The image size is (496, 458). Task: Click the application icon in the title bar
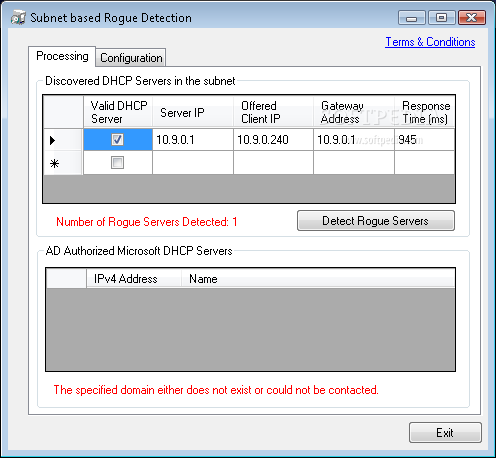tap(18, 17)
